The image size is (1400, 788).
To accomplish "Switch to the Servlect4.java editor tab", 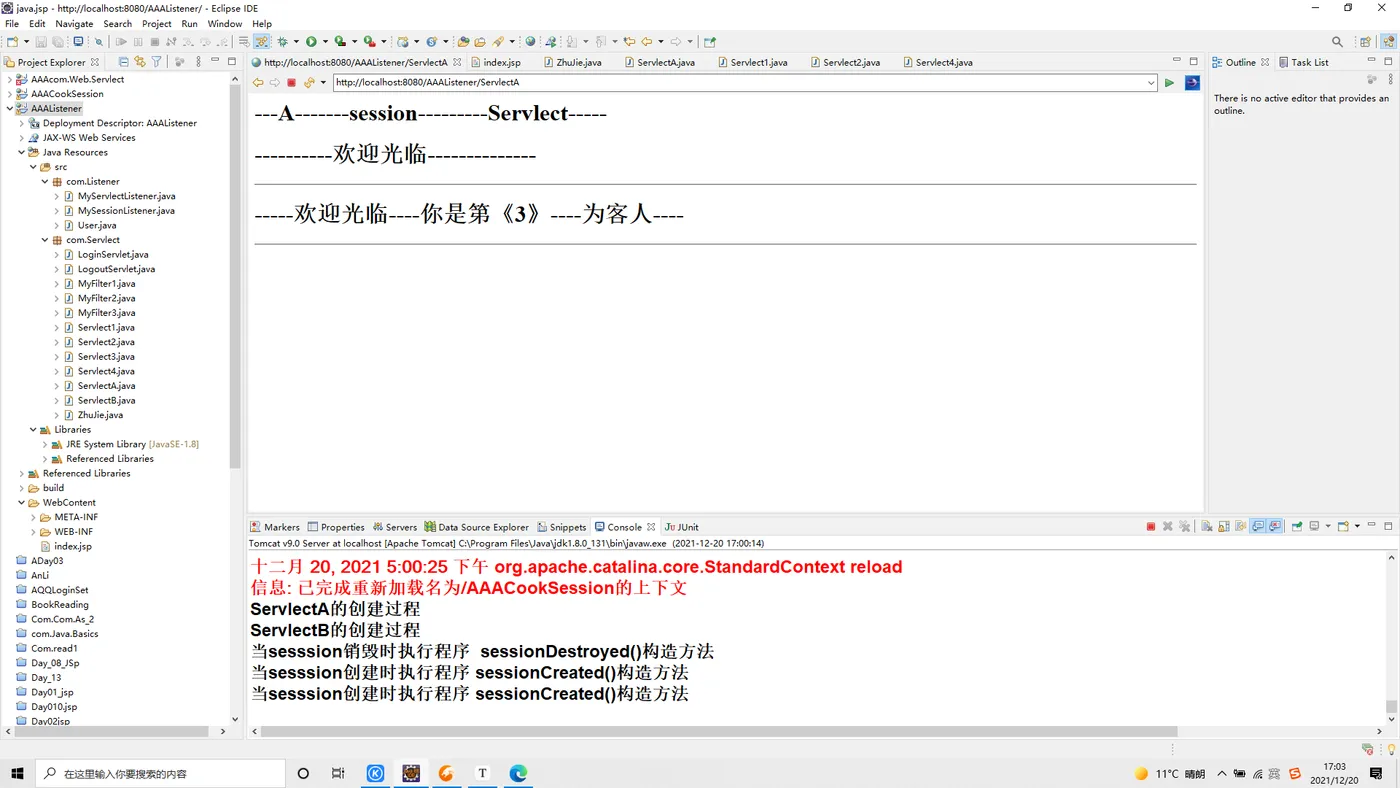I will (x=944, y=62).
